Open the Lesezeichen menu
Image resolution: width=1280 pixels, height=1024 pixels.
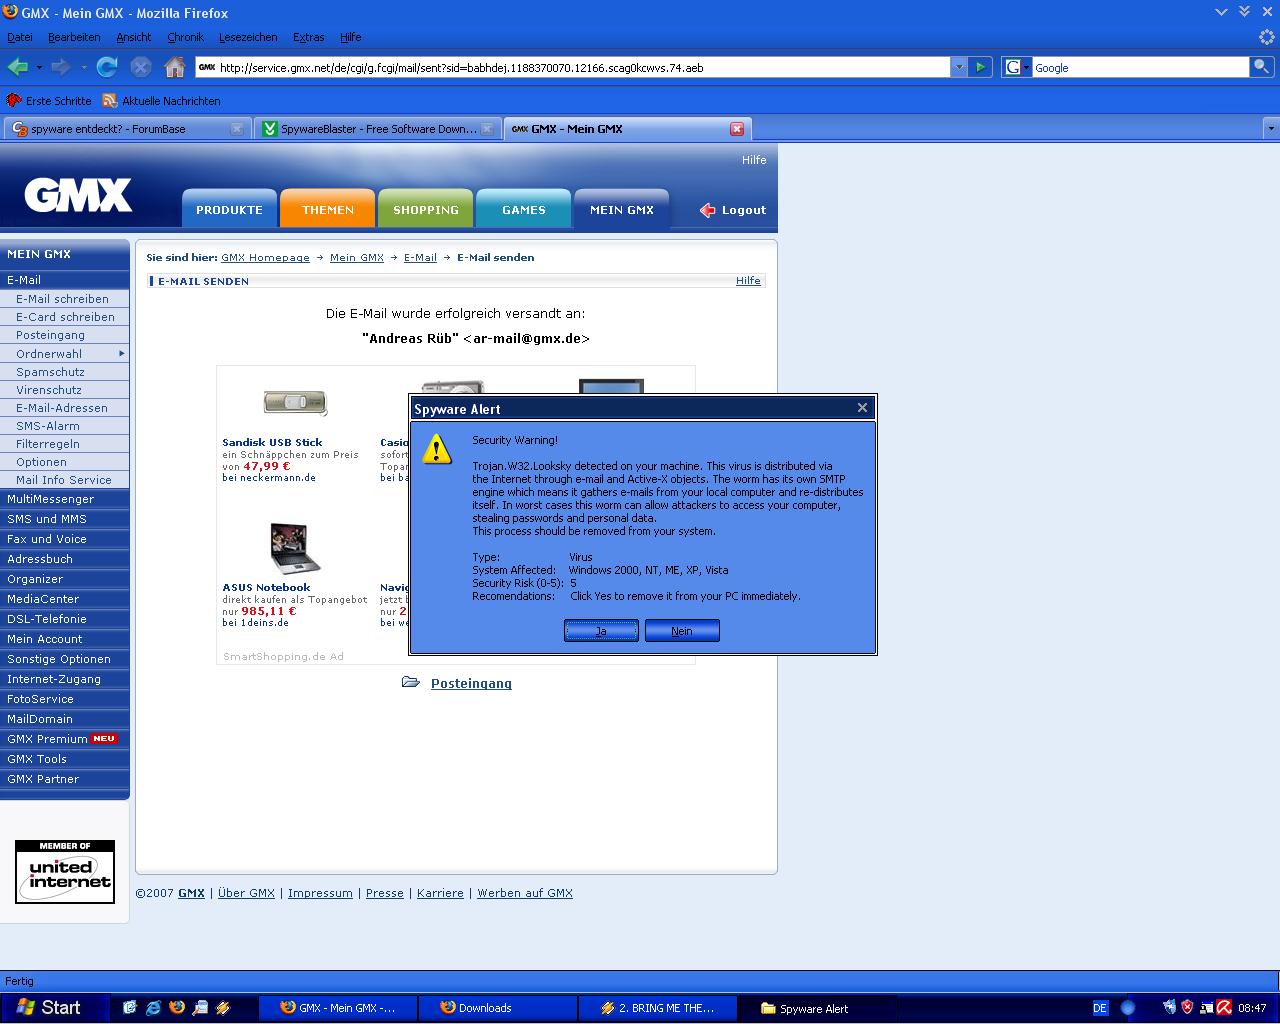248,37
